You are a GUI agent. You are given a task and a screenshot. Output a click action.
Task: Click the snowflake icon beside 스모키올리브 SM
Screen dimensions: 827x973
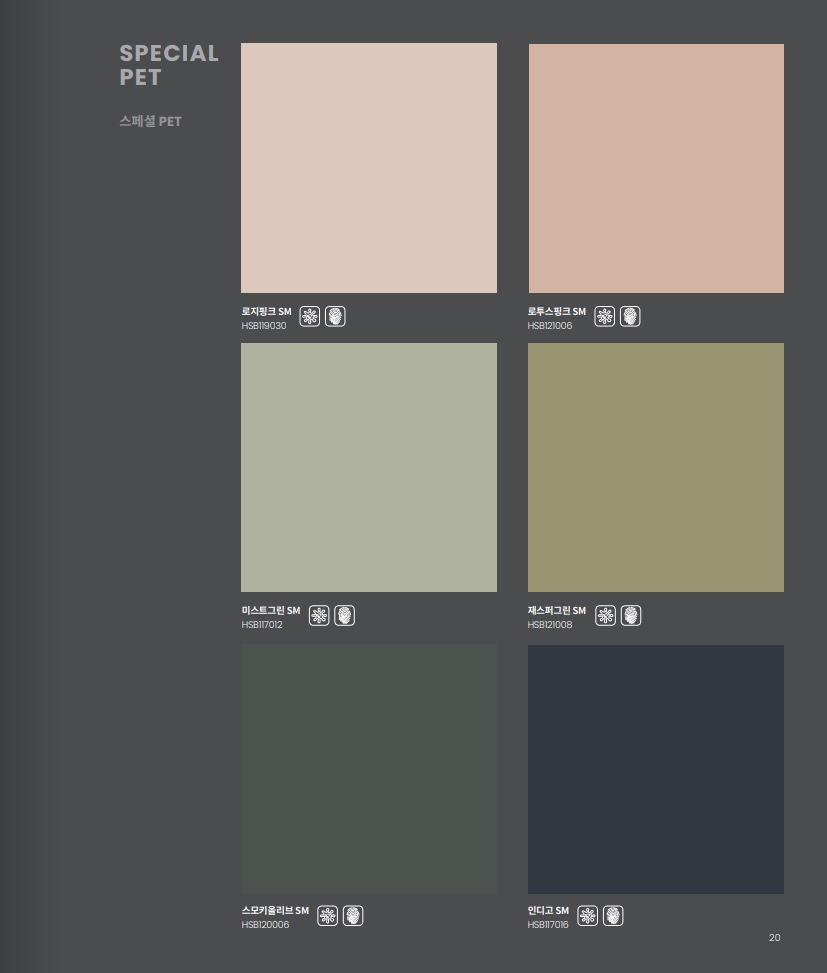(328, 915)
